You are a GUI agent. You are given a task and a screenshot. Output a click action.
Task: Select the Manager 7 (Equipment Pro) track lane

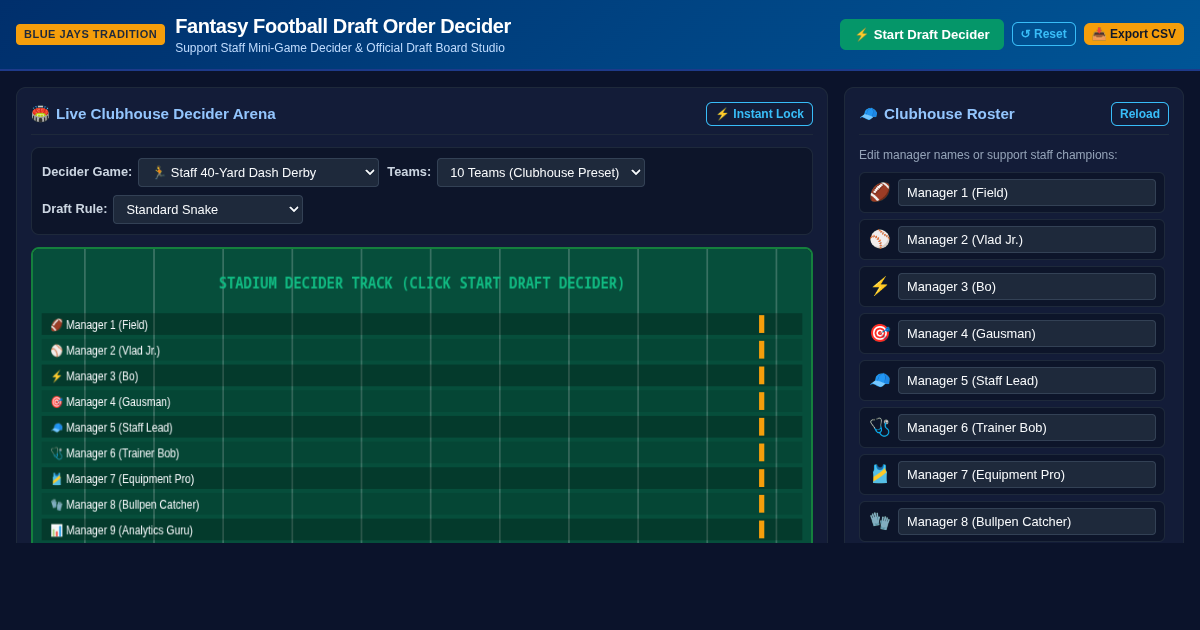[422, 478]
